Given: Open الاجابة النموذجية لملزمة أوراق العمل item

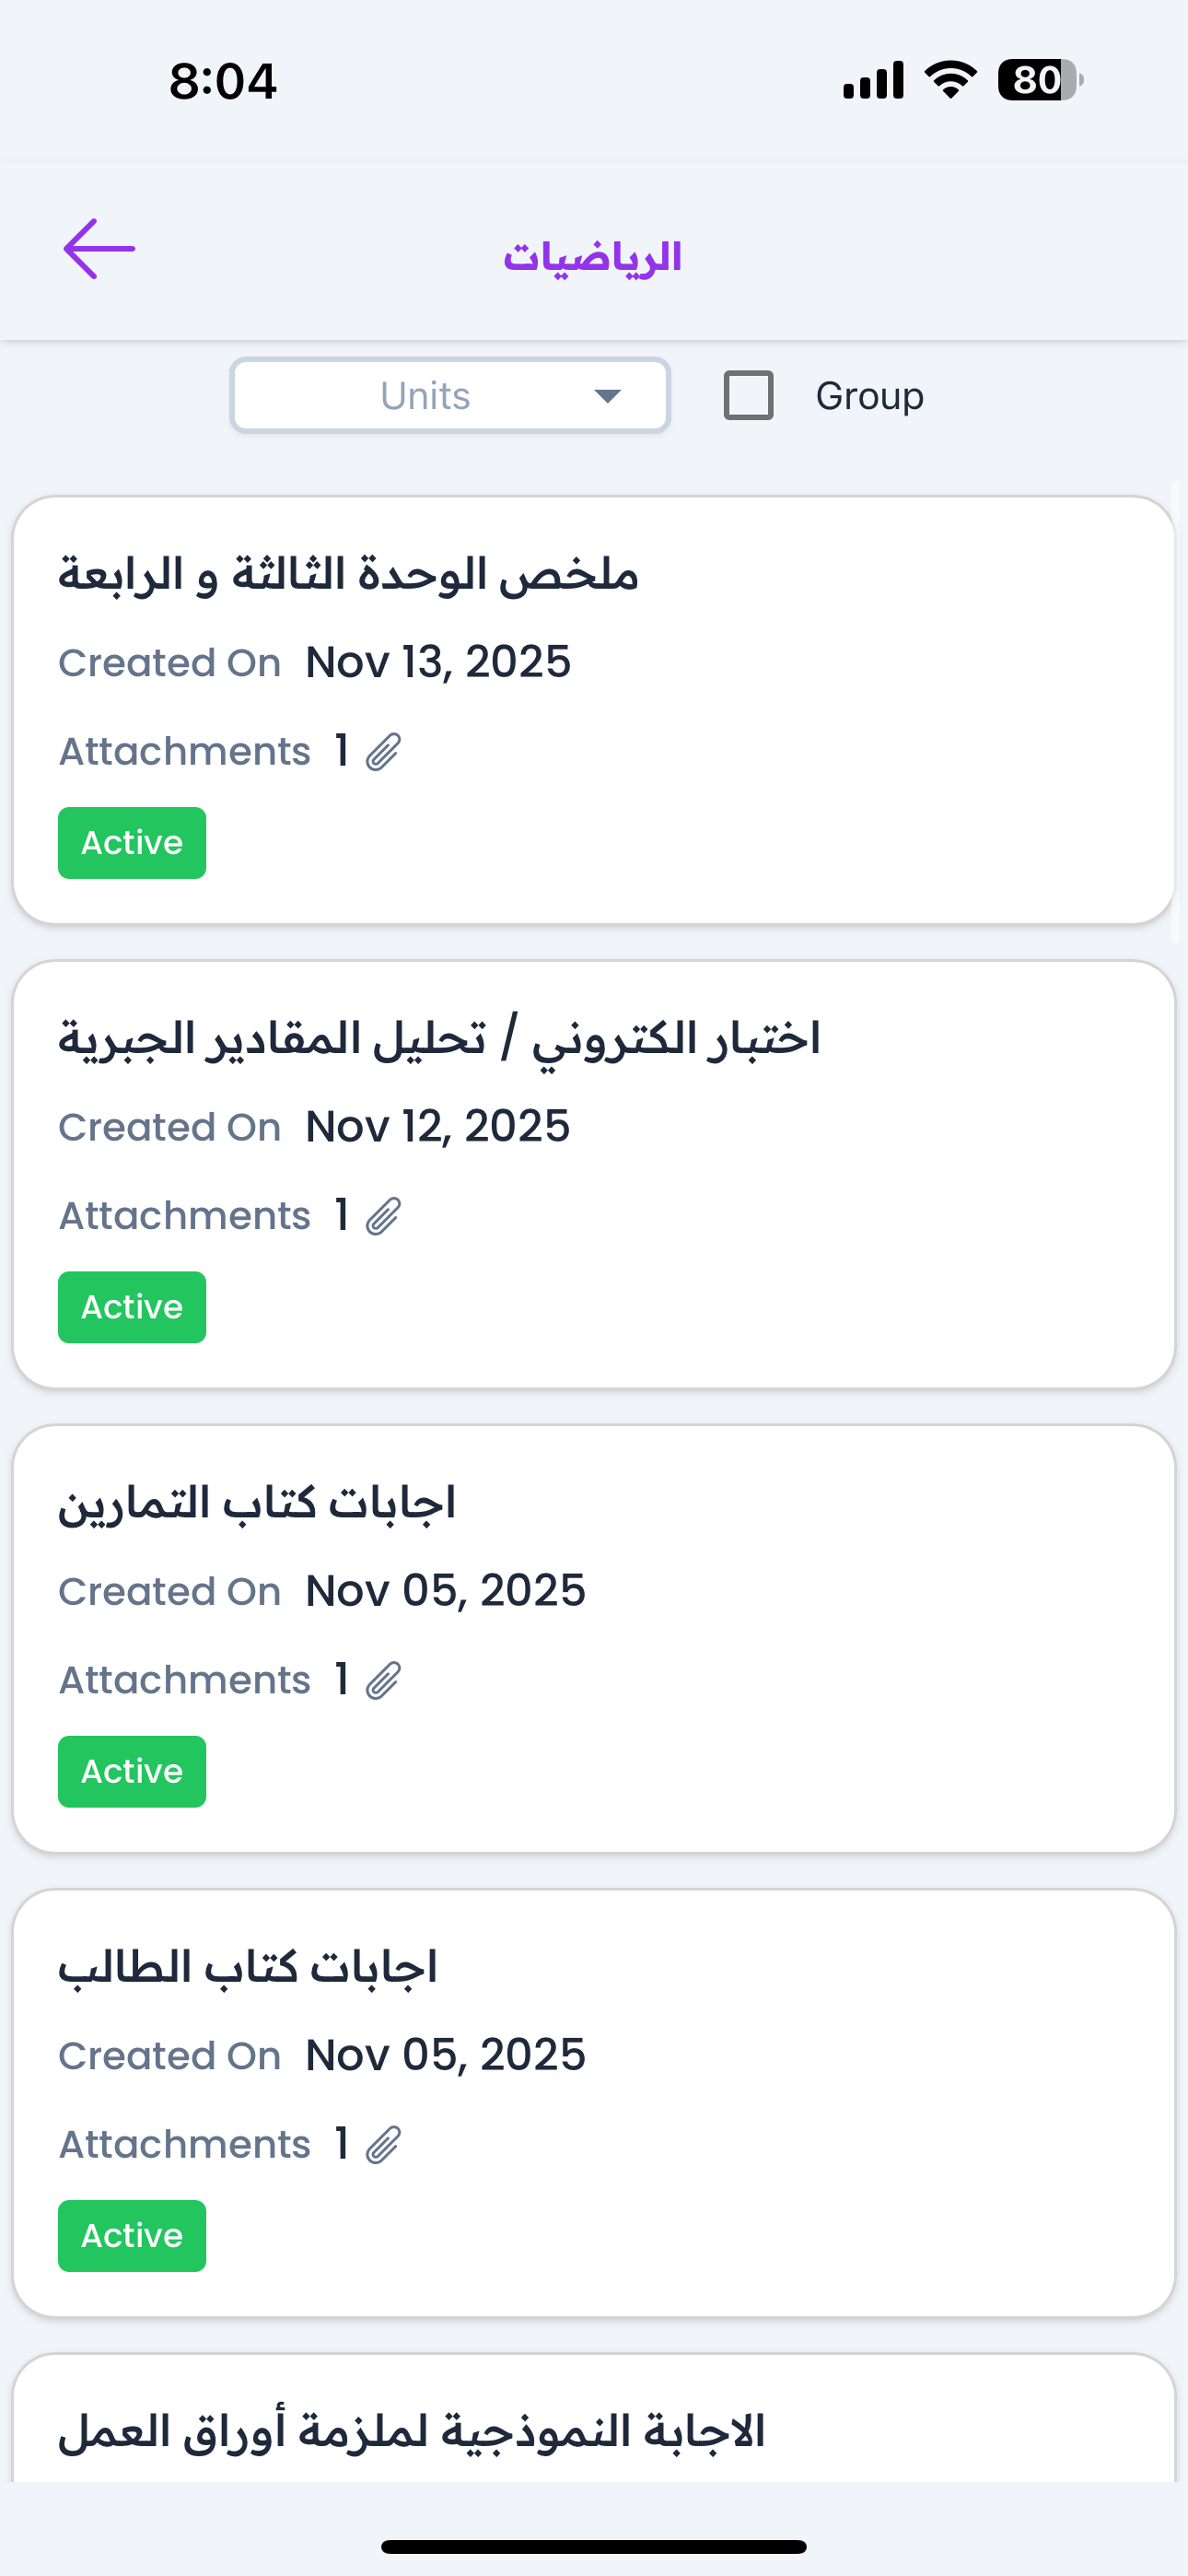Looking at the screenshot, I should [x=412, y=2432].
